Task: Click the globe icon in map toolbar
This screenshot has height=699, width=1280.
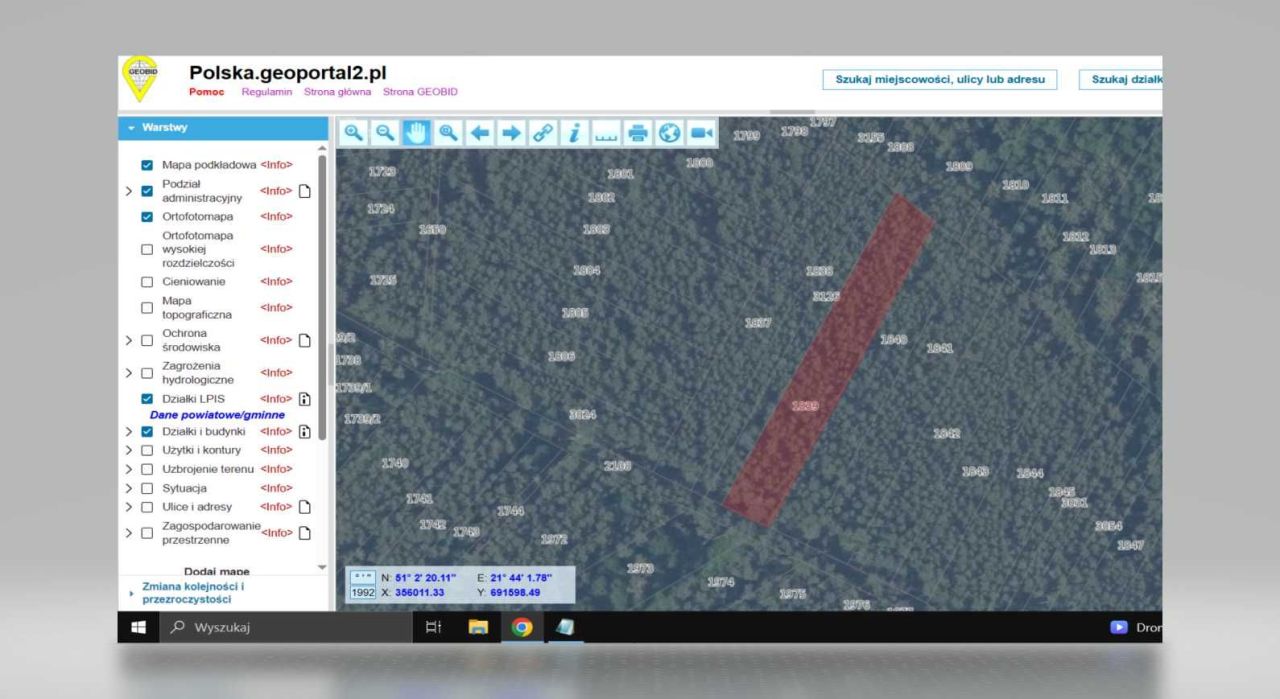Action: [669, 132]
